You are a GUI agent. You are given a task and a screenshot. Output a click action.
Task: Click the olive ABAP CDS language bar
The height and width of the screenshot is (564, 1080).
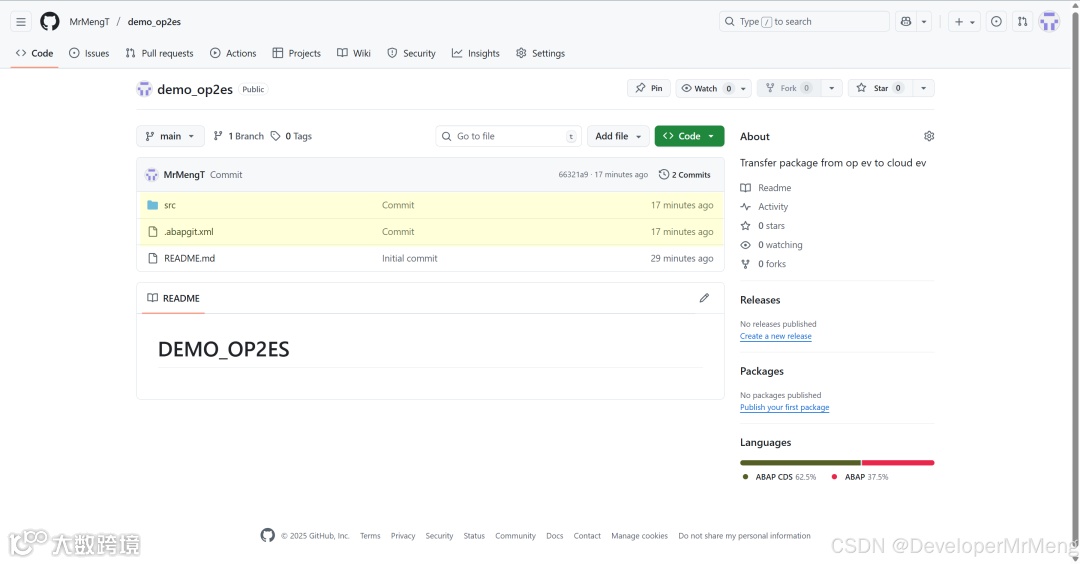(x=800, y=463)
